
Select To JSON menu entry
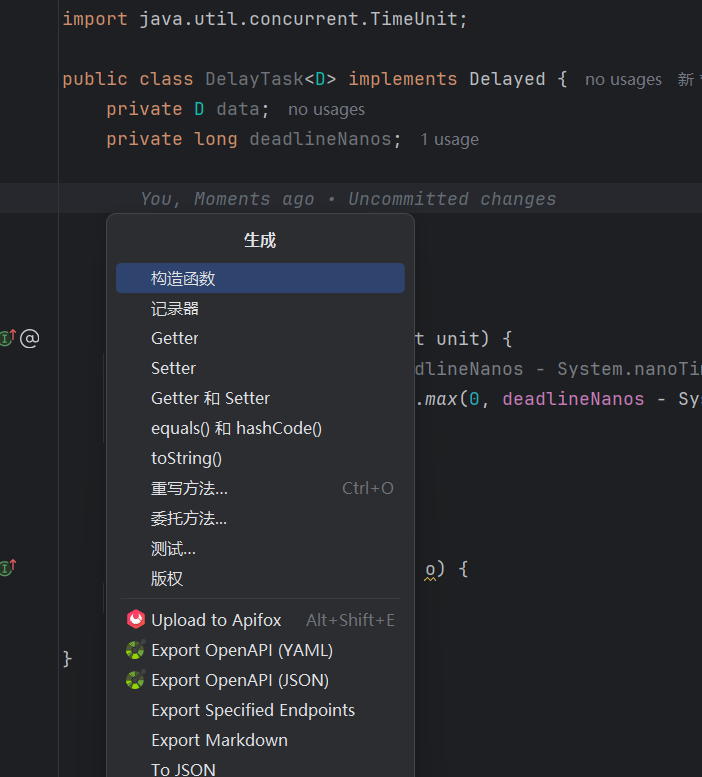260,769
